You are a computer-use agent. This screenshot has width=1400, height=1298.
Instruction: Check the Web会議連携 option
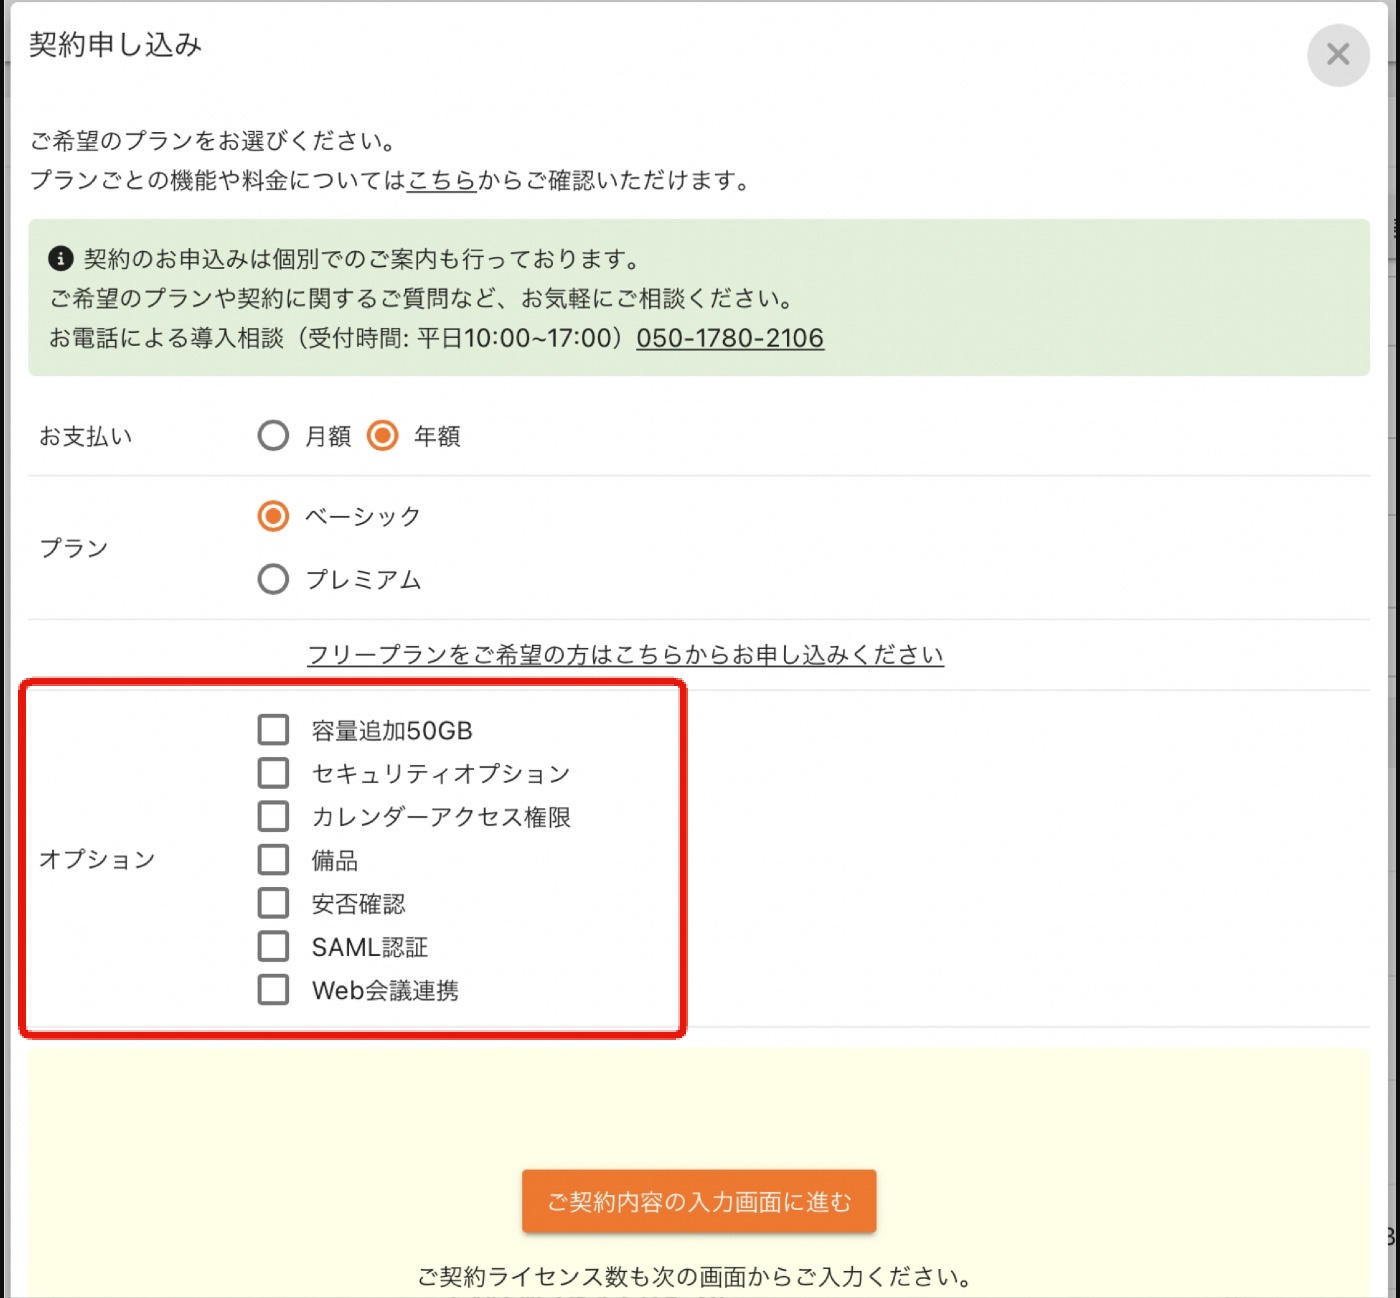tap(273, 990)
